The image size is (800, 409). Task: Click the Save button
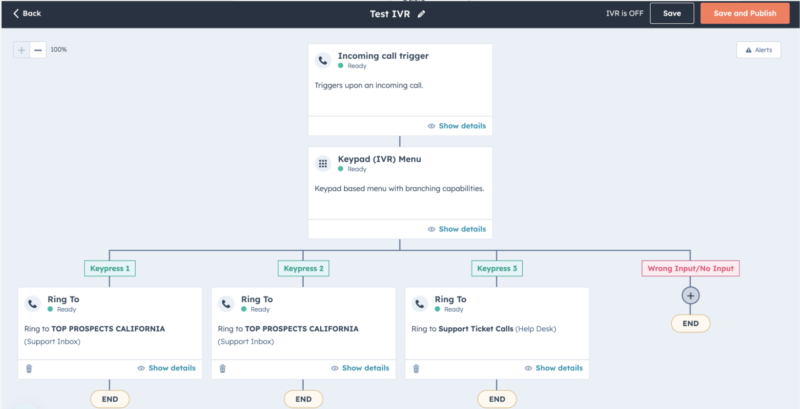click(672, 14)
